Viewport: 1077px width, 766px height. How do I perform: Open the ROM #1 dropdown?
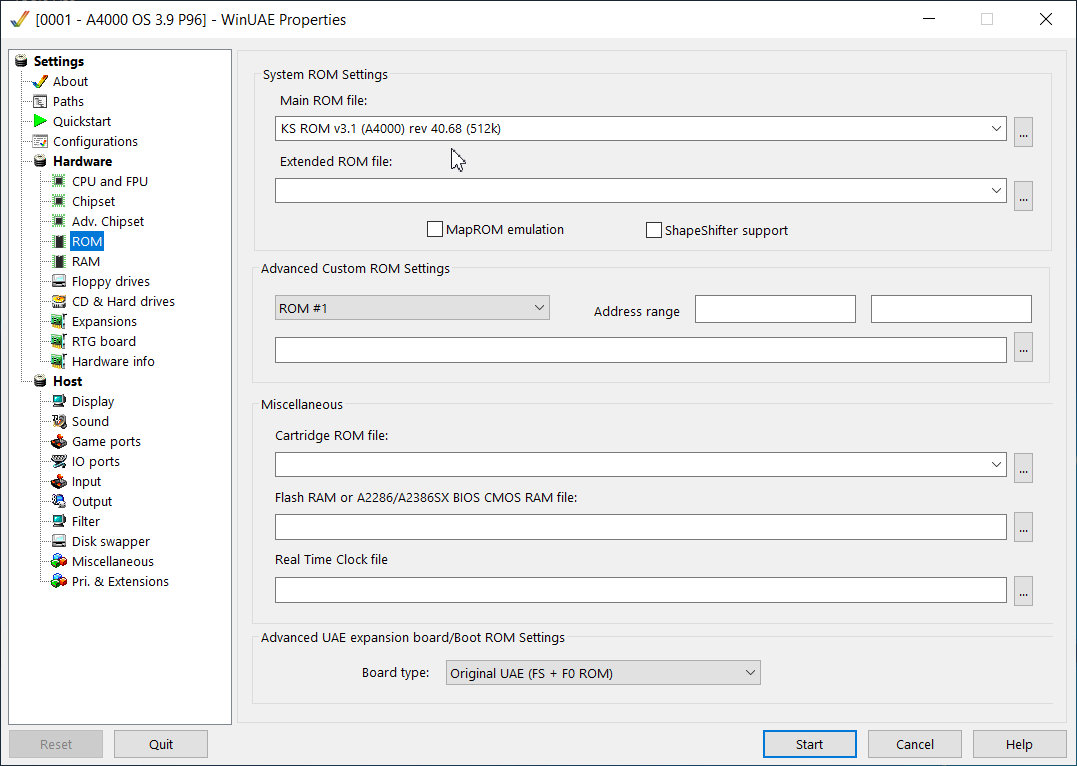click(x=411, y=308)
